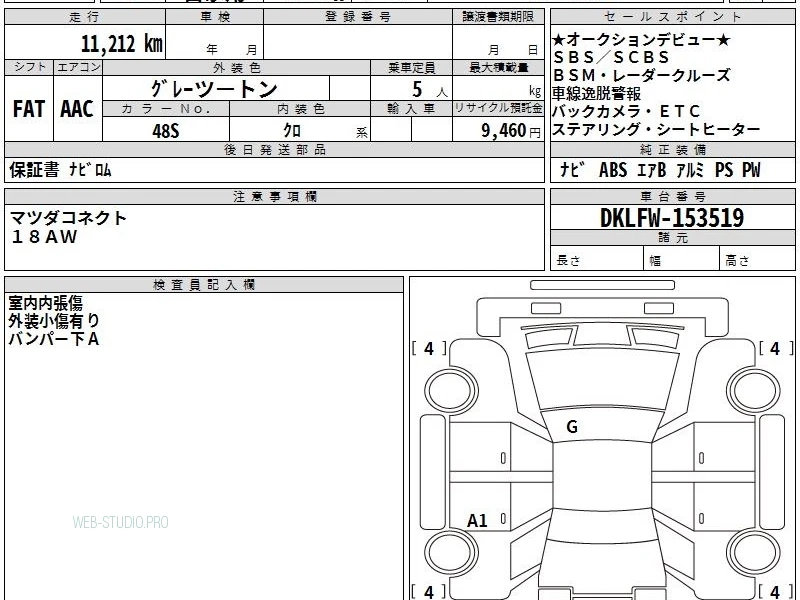
Task: Click the PW equipment label
Action: (751, 169)
